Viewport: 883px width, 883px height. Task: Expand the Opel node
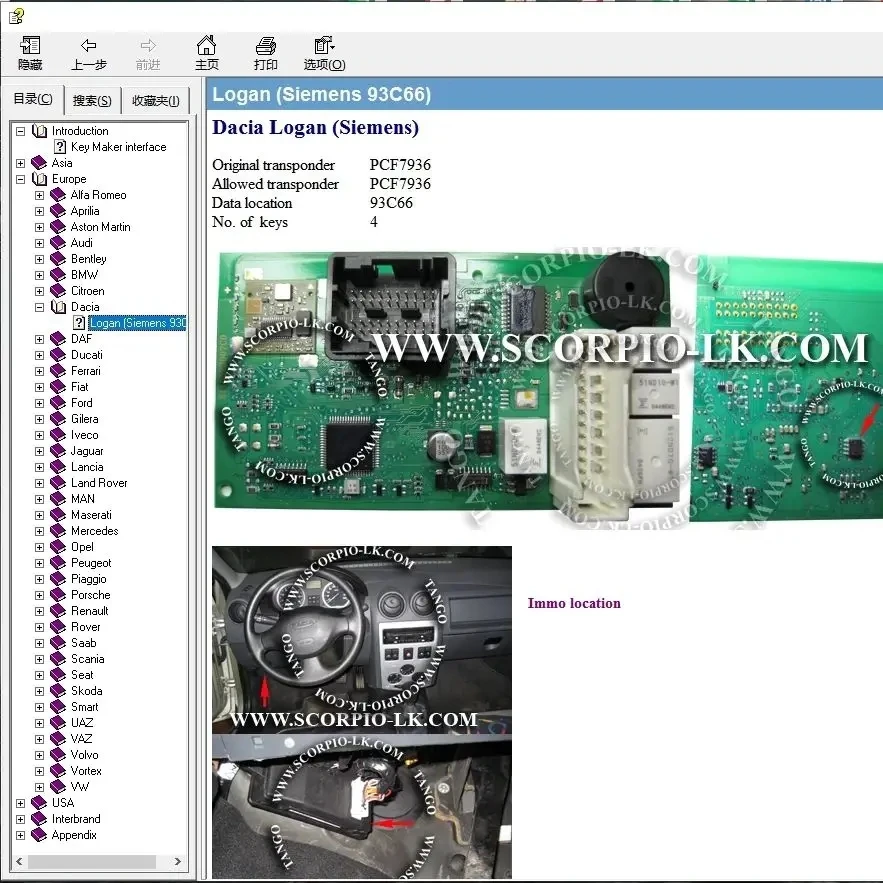click(39, 547)
